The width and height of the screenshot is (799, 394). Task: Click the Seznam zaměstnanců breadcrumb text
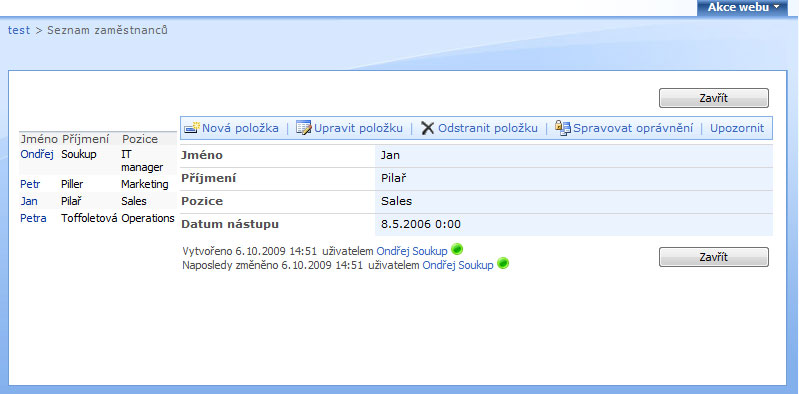coord(108,30)
